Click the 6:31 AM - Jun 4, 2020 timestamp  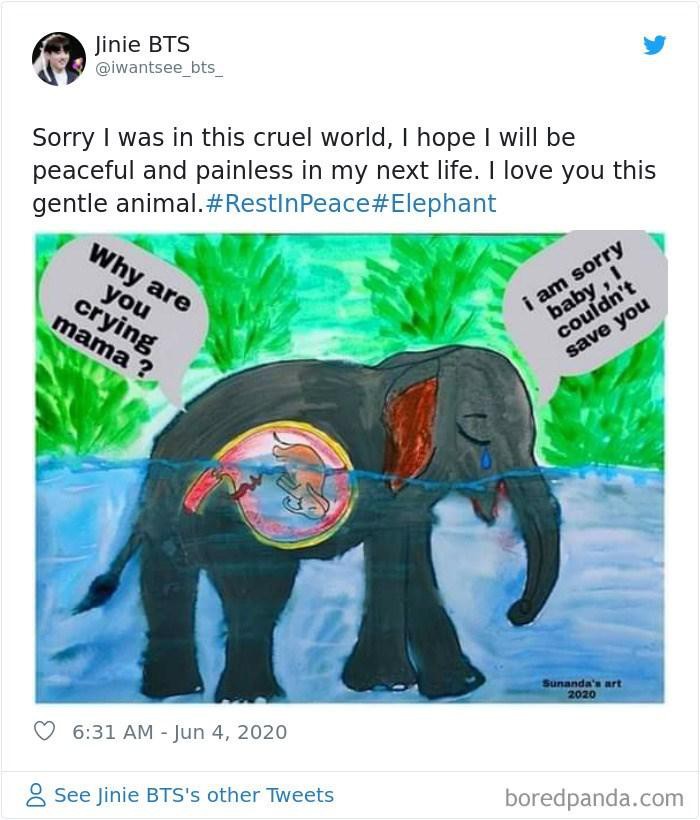tap(180, 732)
